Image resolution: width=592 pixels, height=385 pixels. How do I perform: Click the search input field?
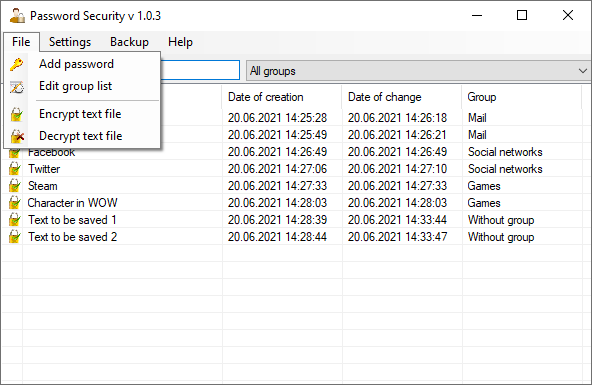point(199,70)
